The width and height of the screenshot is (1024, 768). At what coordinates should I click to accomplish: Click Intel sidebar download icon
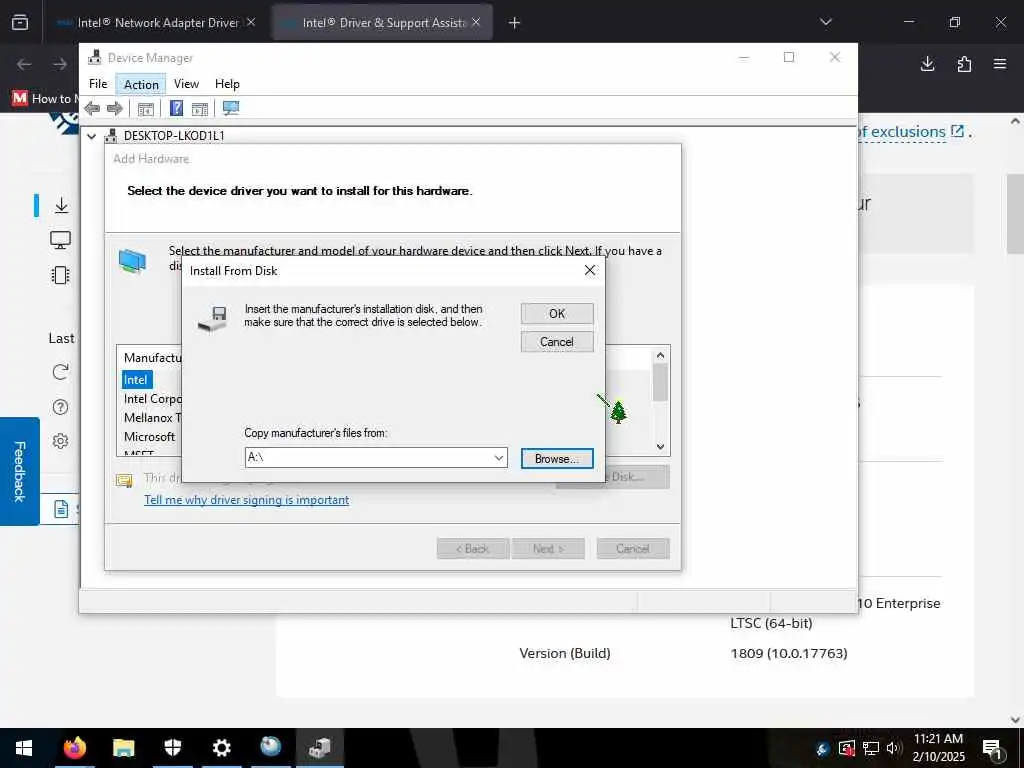pyautogui.click(x=61, y=205)
